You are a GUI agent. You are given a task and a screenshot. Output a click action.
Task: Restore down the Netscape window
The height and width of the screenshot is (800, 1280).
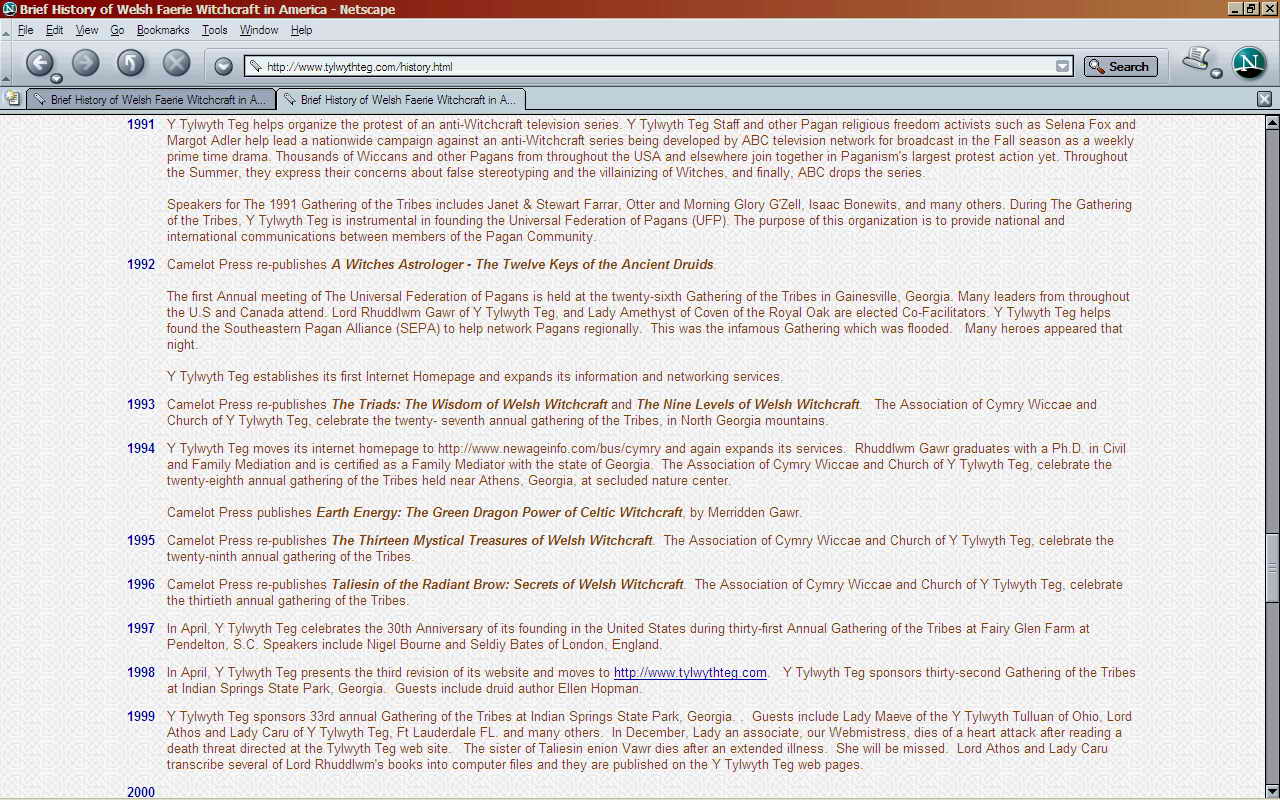[1252, 9]
